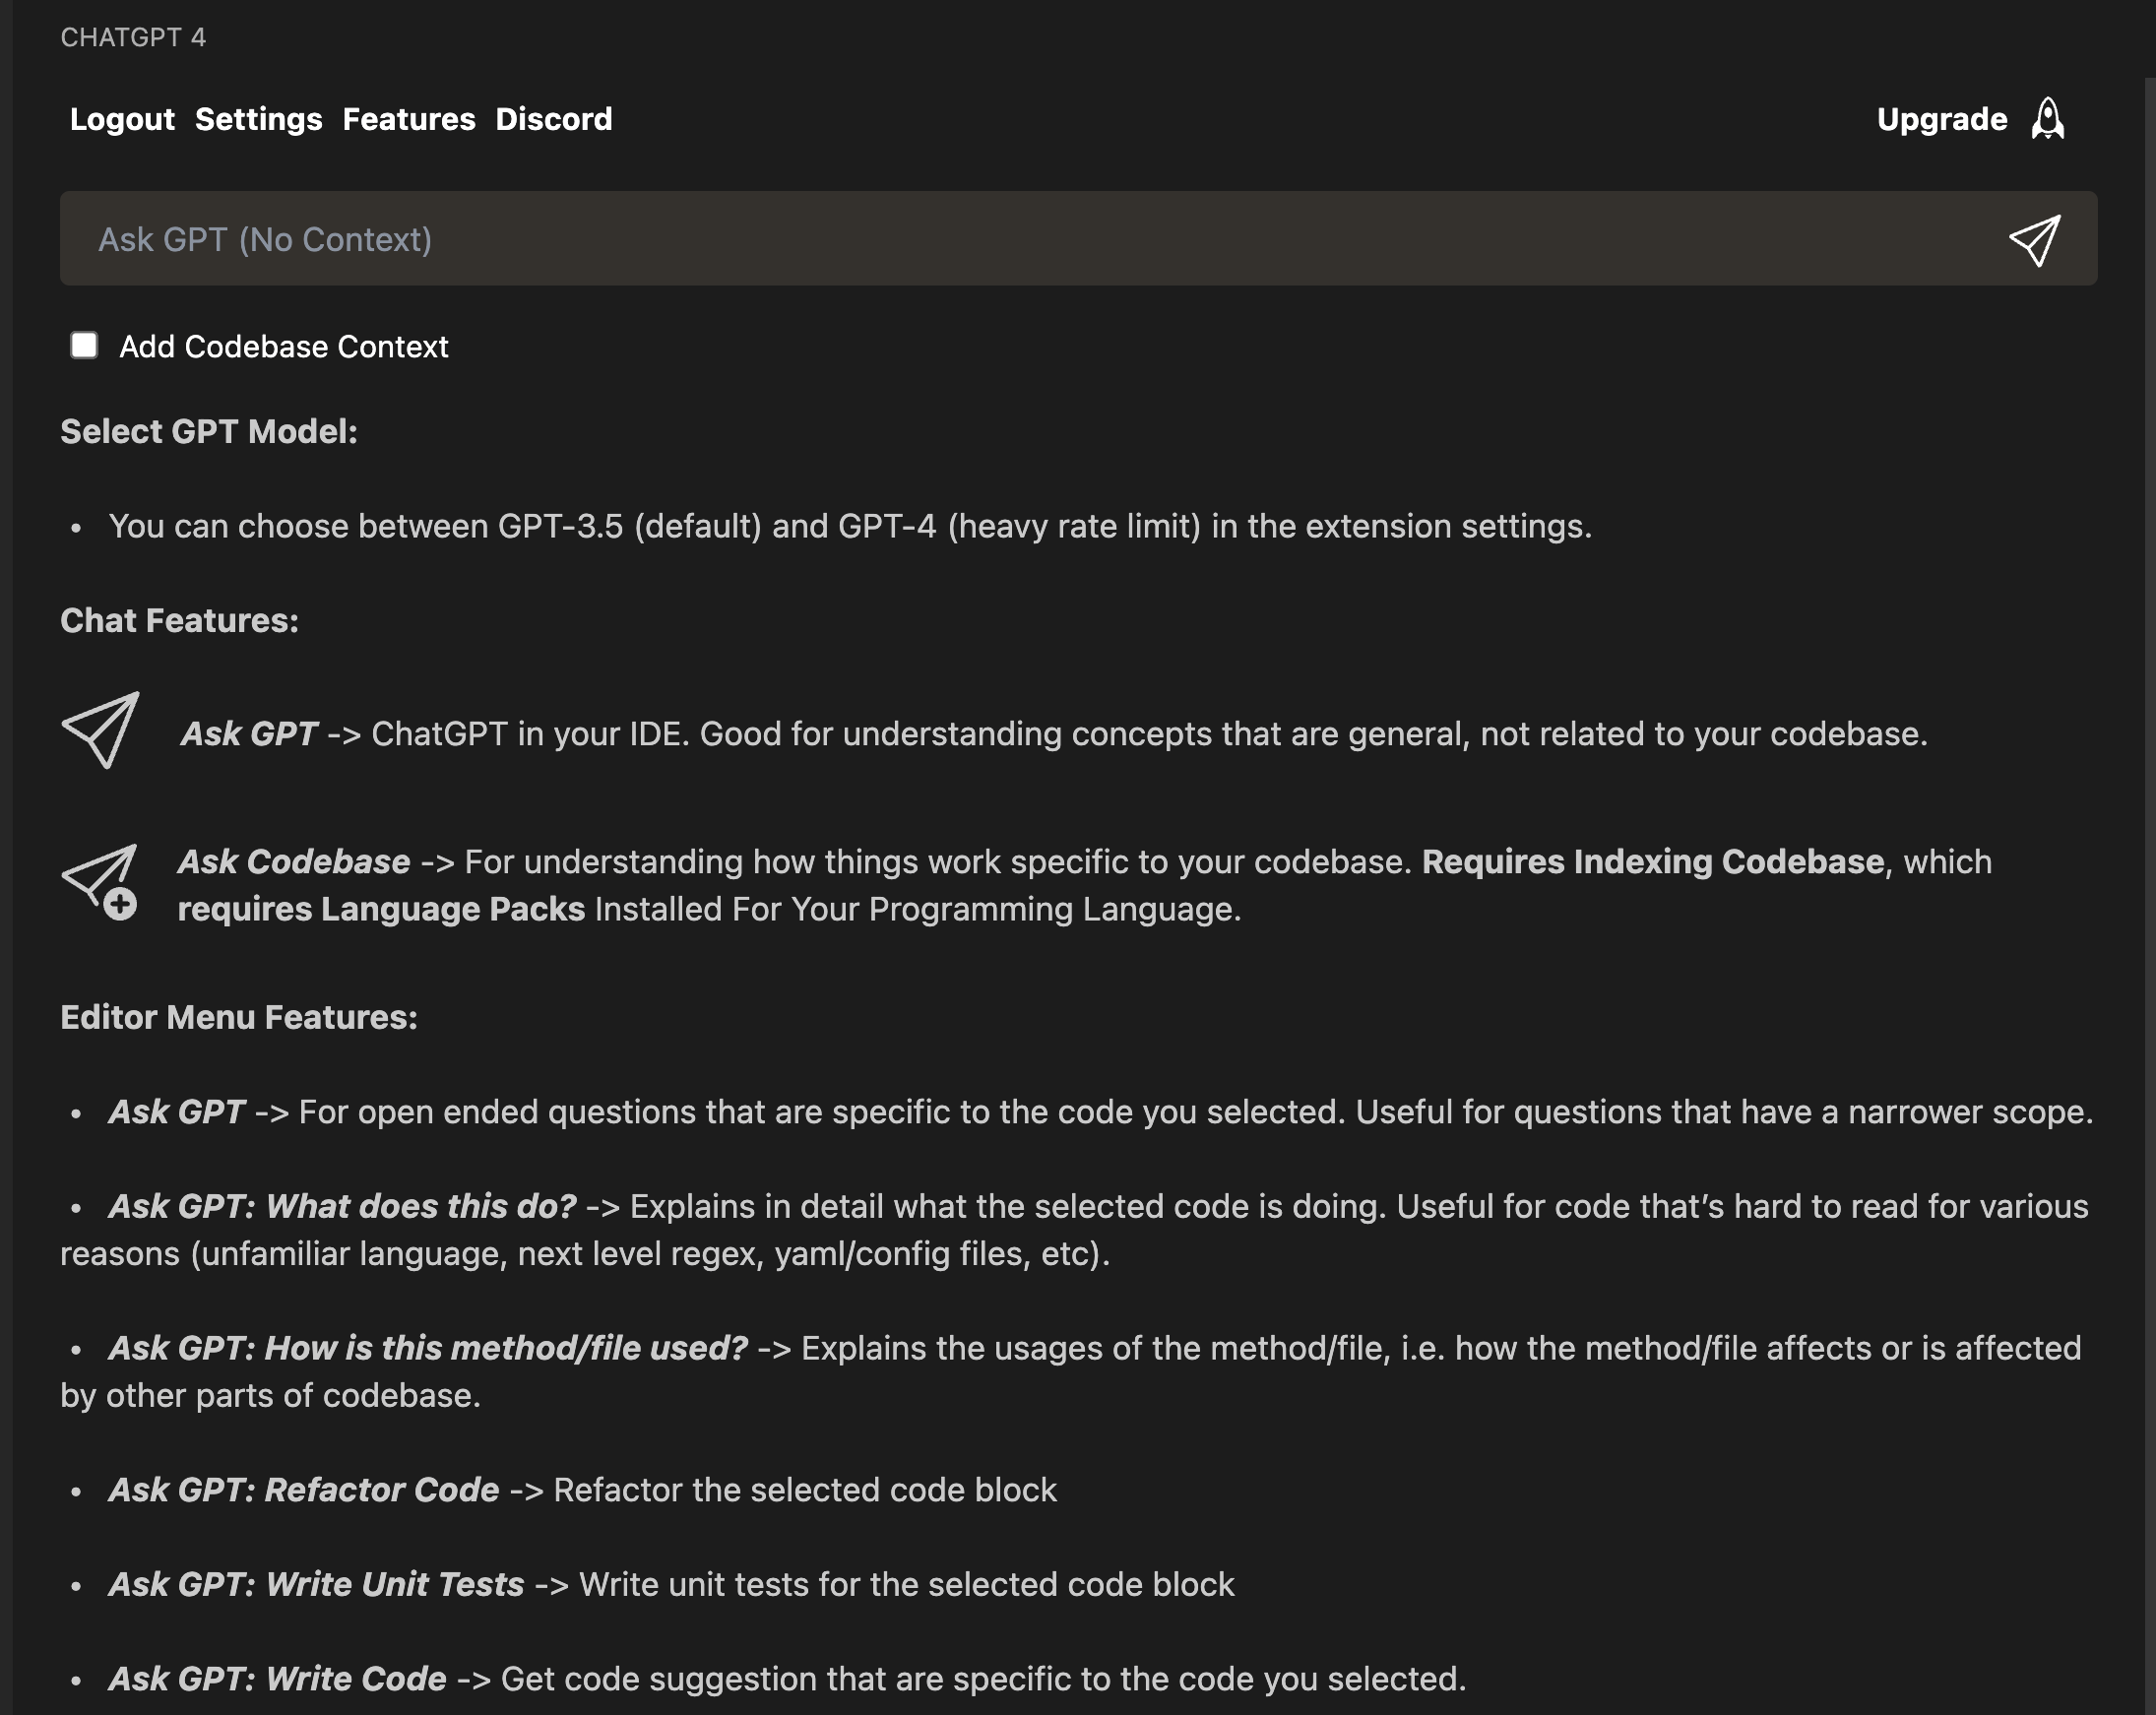Screen dimensions: 2156x1715
Task: Click the Ask GPT paper plane icon under Chat Features
Action: tap(101, 730)
